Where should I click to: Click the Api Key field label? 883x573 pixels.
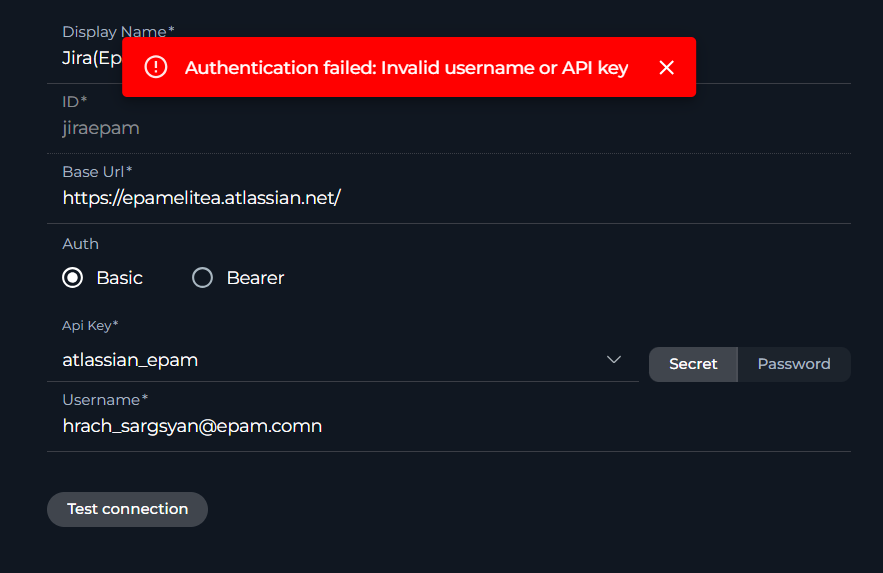pos(90,326)
